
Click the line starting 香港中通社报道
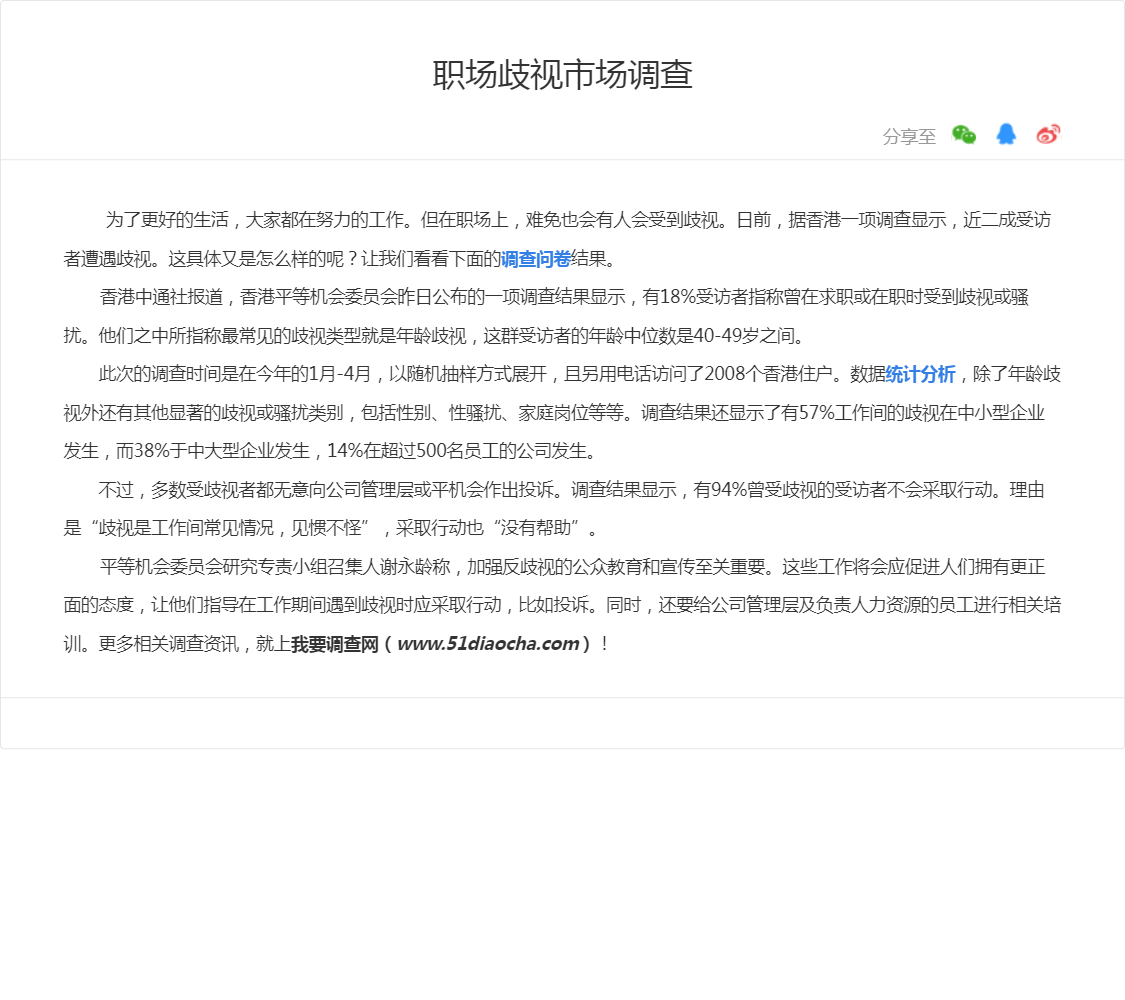564,297
